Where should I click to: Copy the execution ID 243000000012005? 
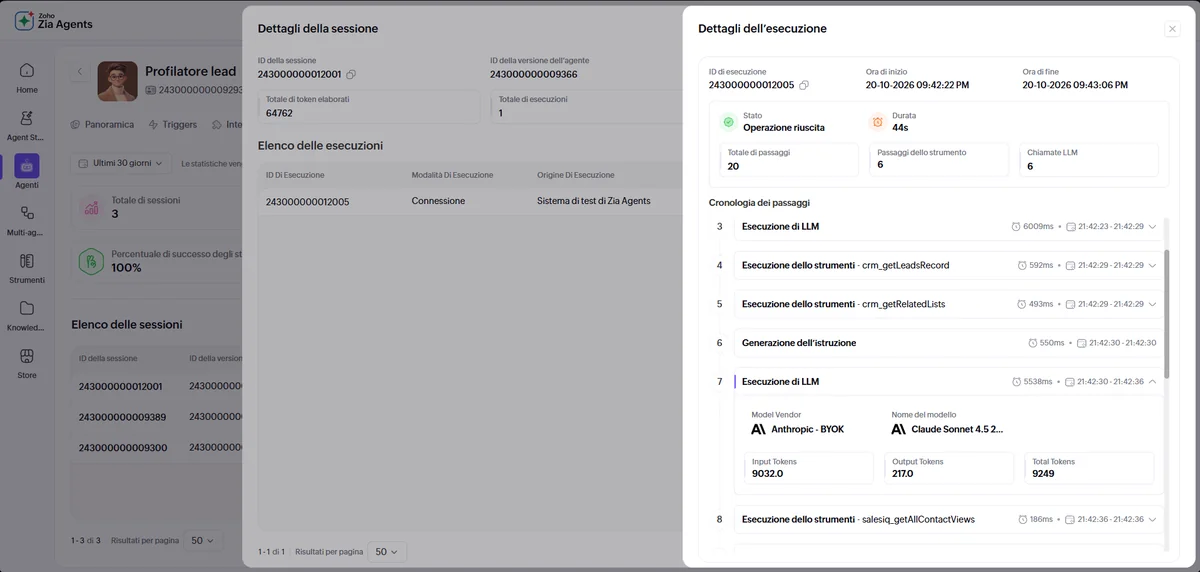click(x=804, y=85)
